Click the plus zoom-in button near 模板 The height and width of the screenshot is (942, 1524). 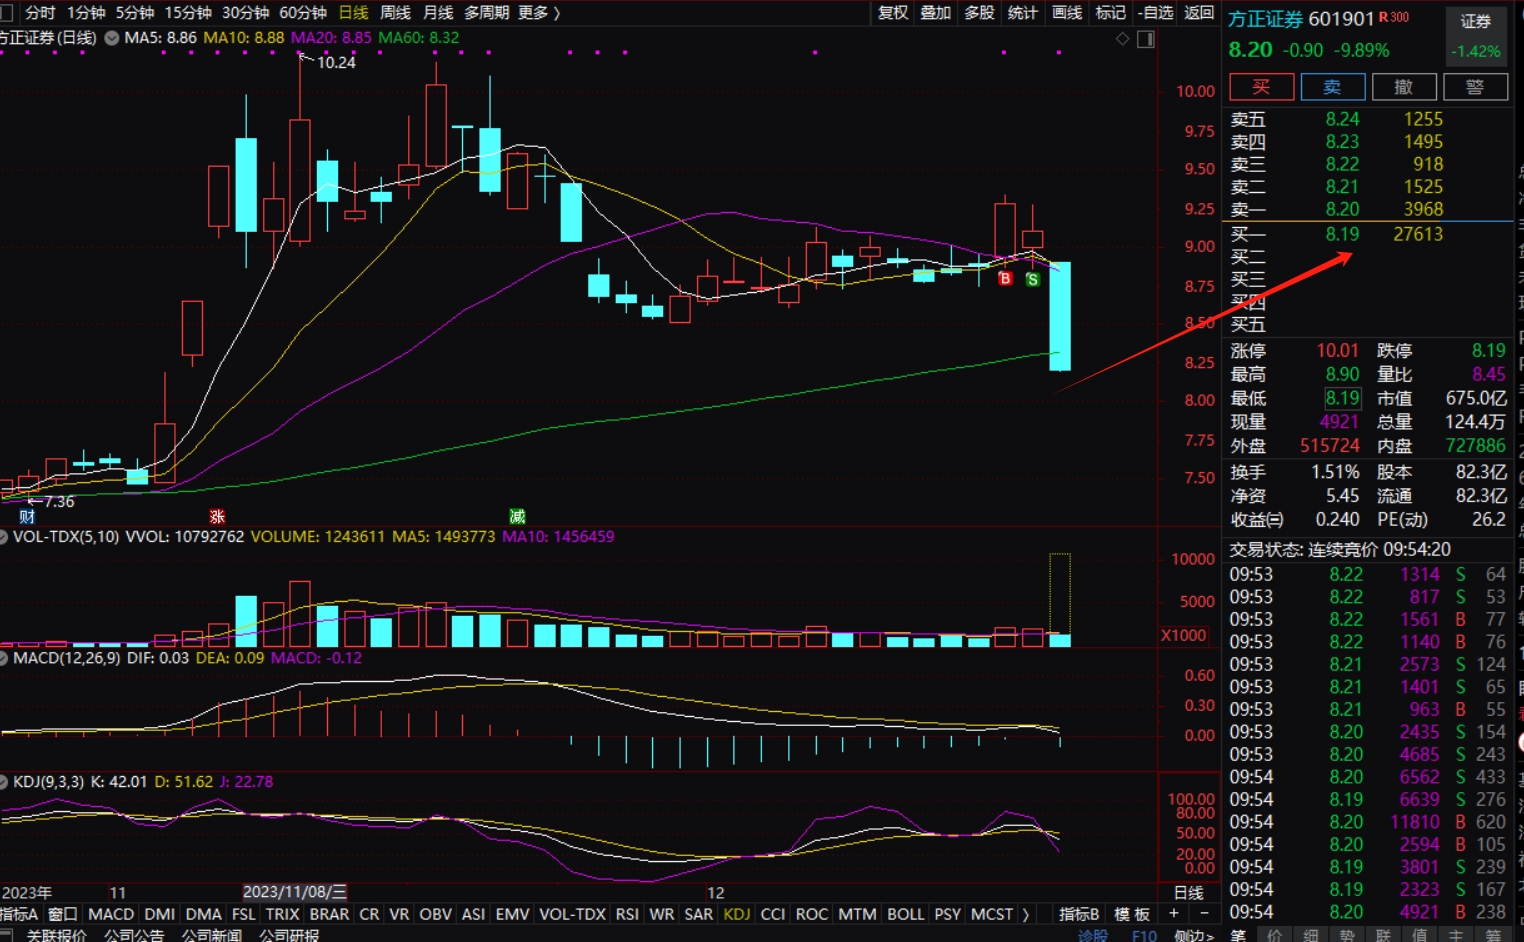(1174, 914)
